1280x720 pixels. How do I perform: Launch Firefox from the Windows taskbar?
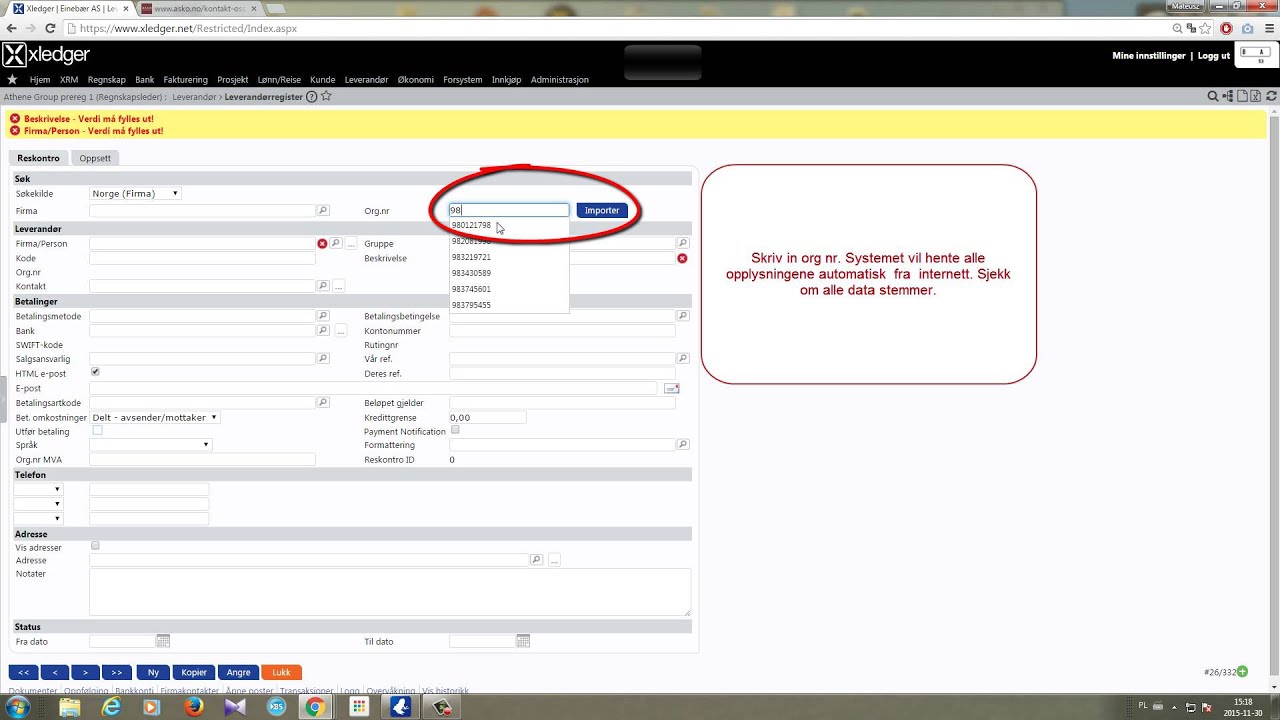(193, 707)
